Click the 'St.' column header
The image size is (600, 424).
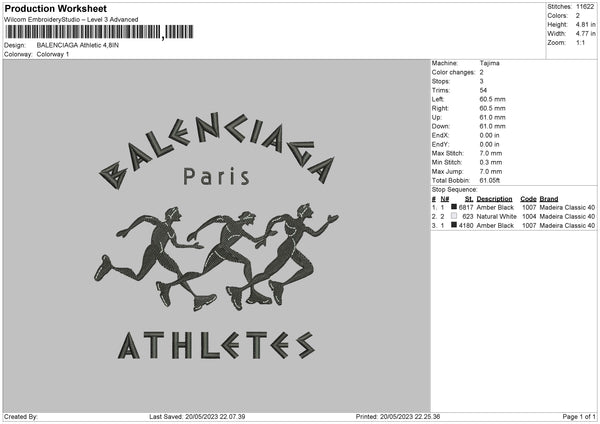[x=469, y=199]
